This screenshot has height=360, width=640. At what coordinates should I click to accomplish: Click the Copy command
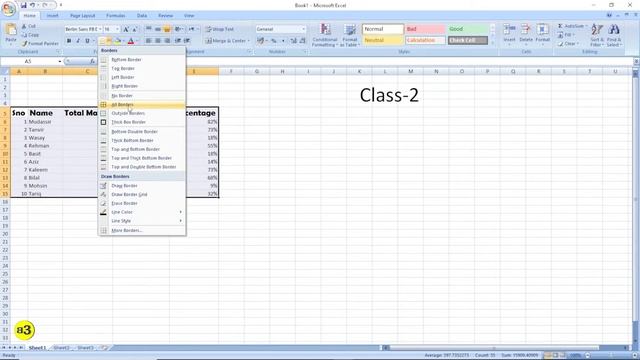pos(31,35)
